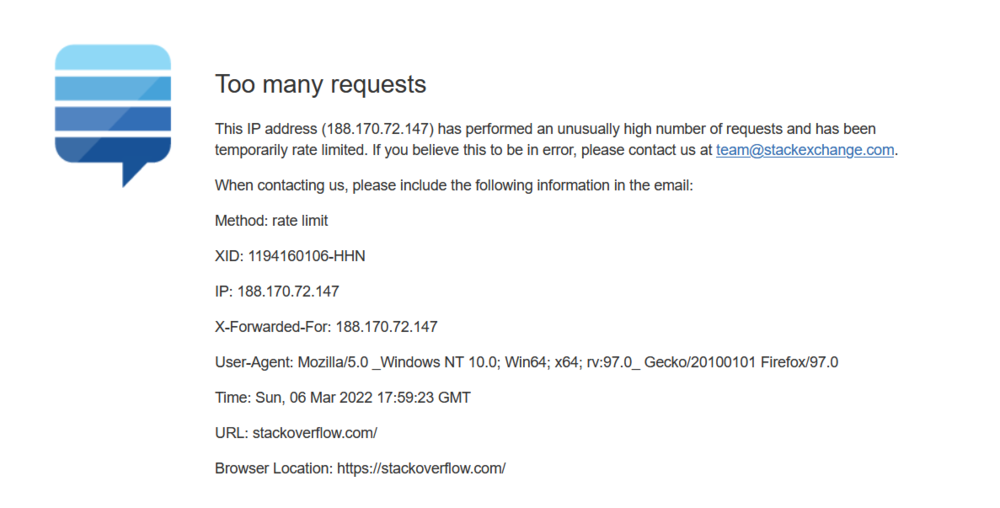Click the 'Method: rate limit' line
Viewport: 1000px width, 508px height.
tap(272, 221)
